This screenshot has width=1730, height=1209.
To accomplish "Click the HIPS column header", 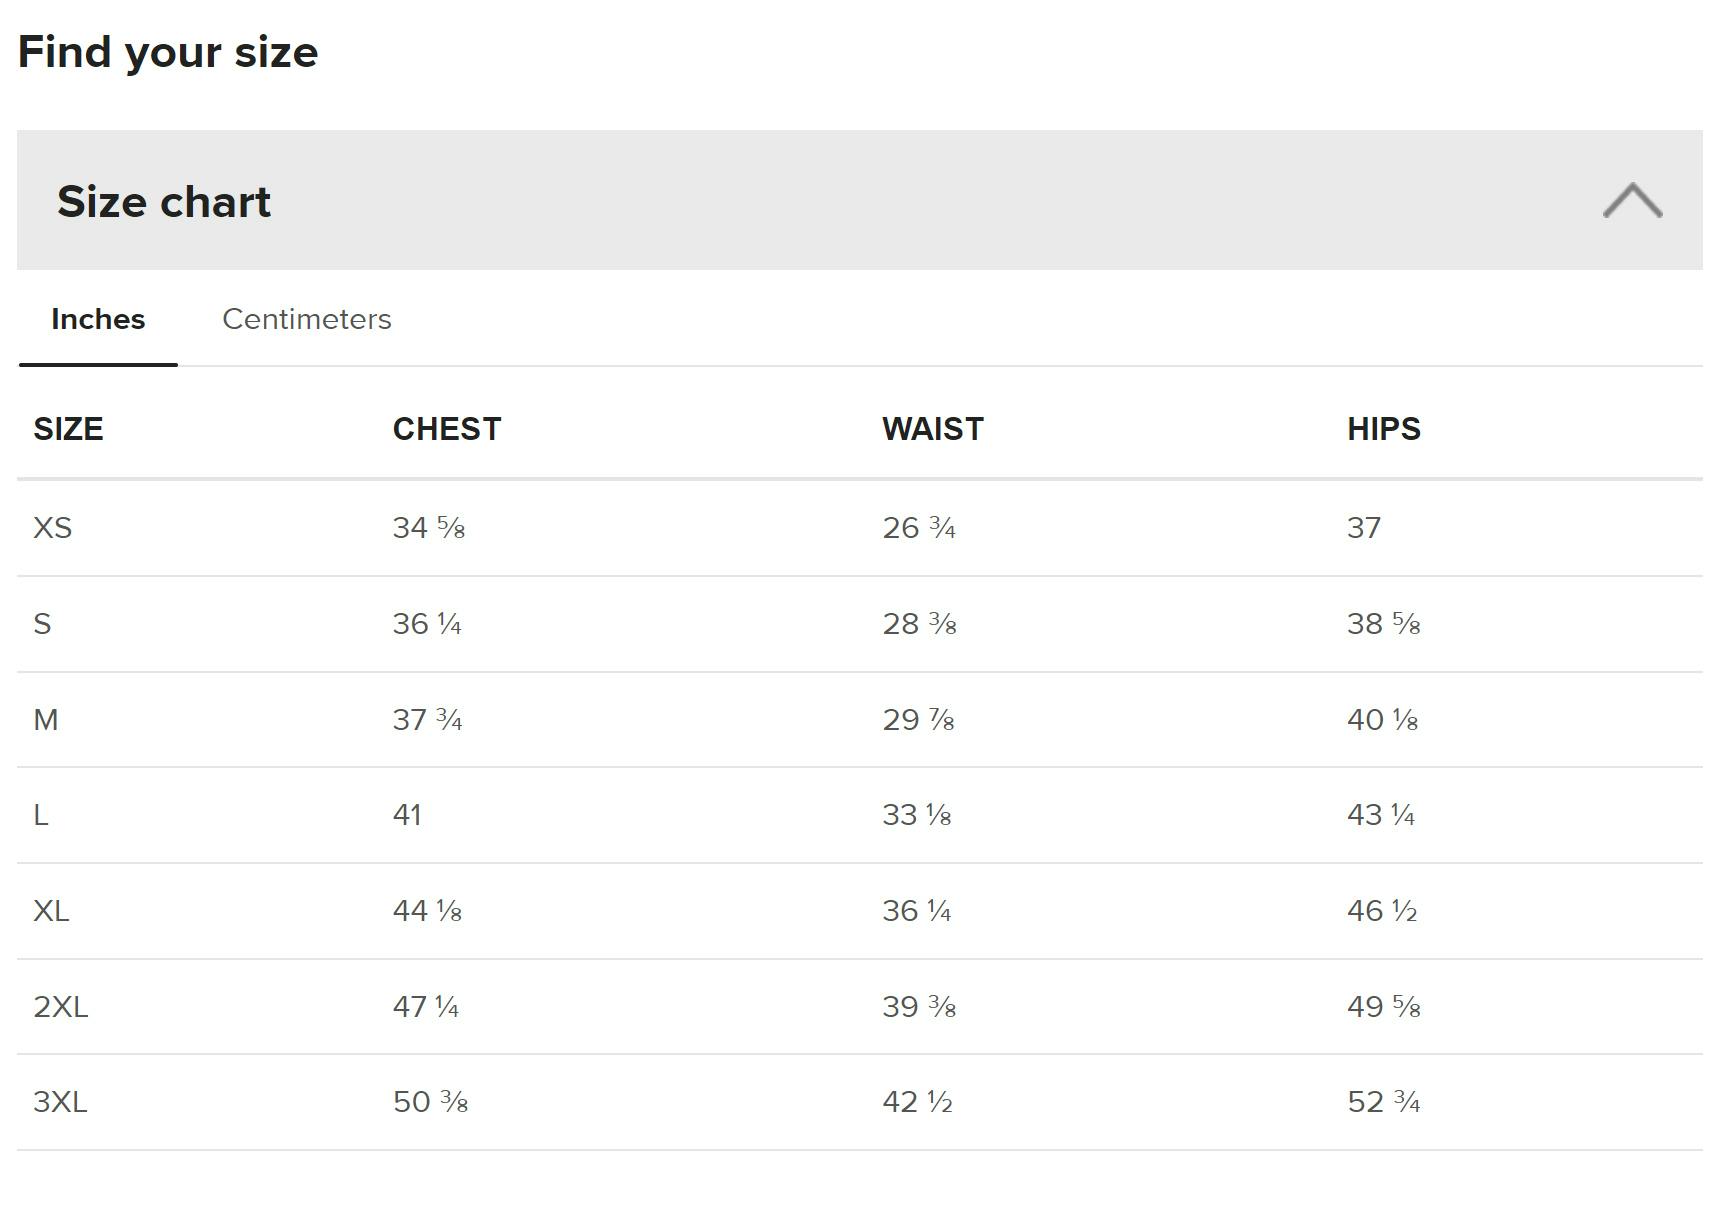I will [x=1383, y=429].
